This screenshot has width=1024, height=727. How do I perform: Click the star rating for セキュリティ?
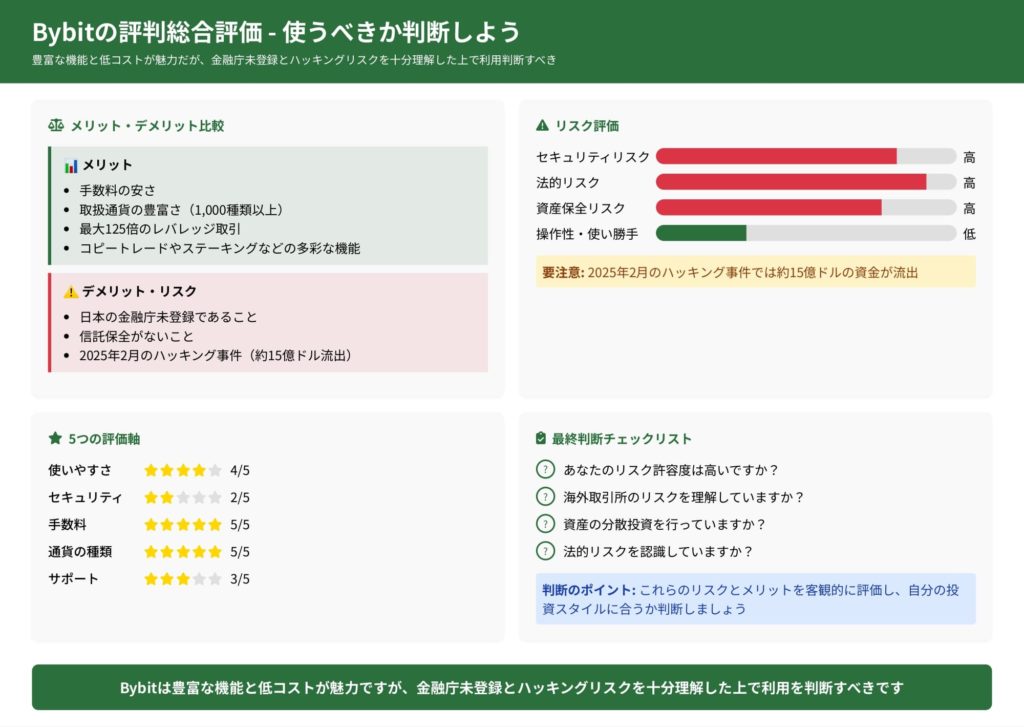click(x=183, y=497)
